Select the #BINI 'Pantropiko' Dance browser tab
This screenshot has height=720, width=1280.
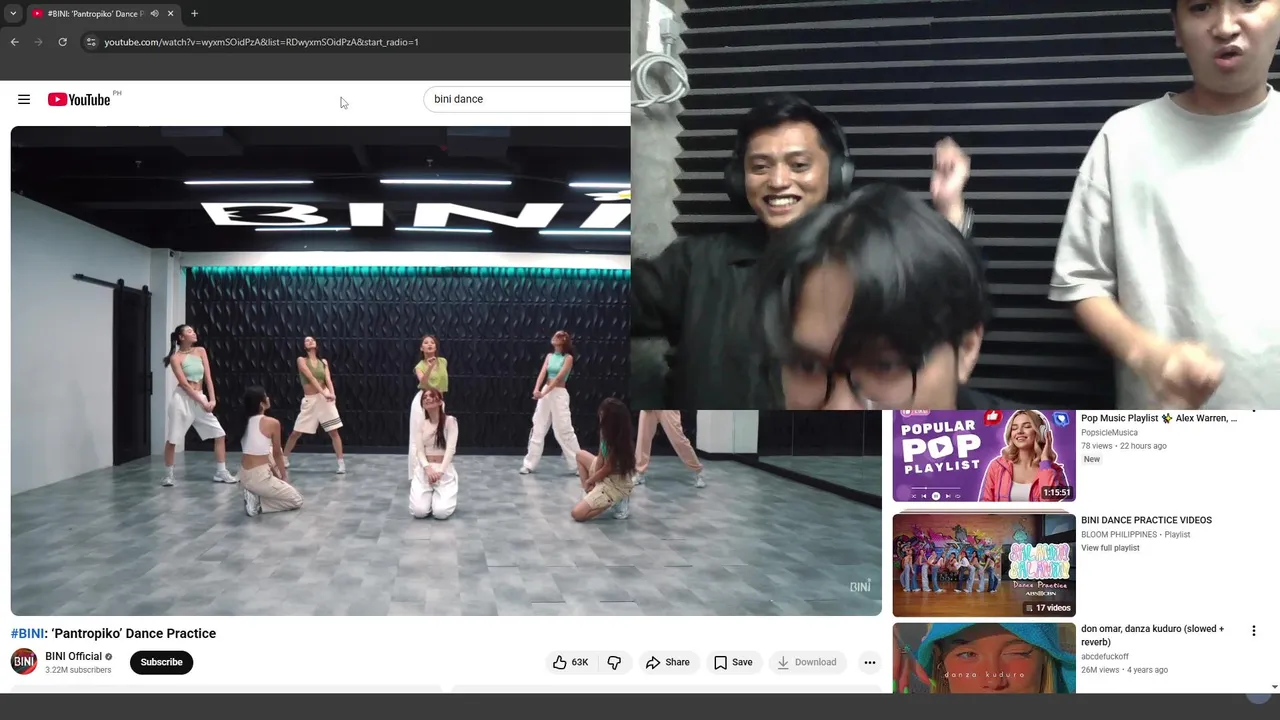102,14
